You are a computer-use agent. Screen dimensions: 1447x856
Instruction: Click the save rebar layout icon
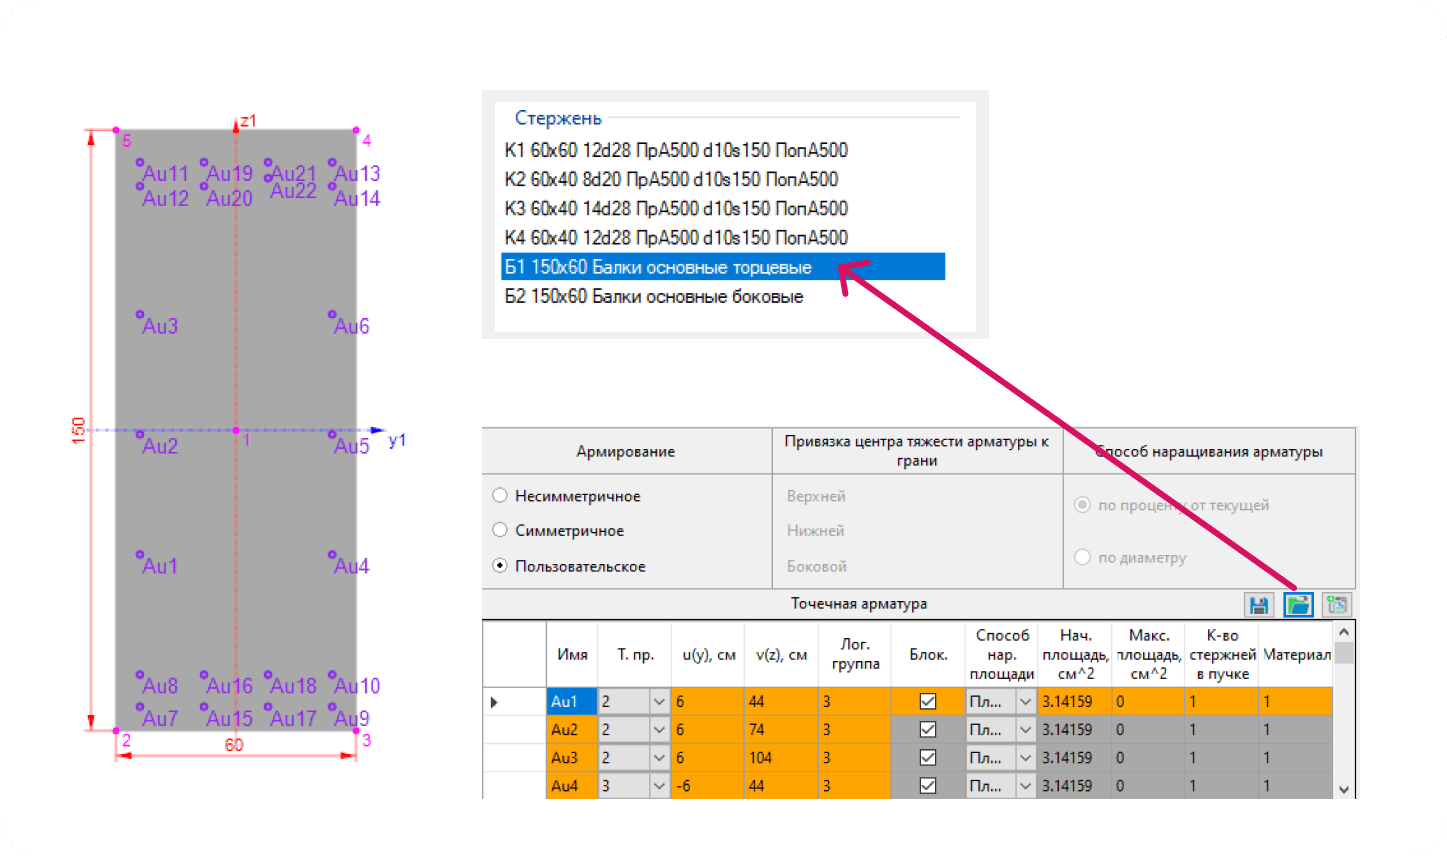point(1259,605)
